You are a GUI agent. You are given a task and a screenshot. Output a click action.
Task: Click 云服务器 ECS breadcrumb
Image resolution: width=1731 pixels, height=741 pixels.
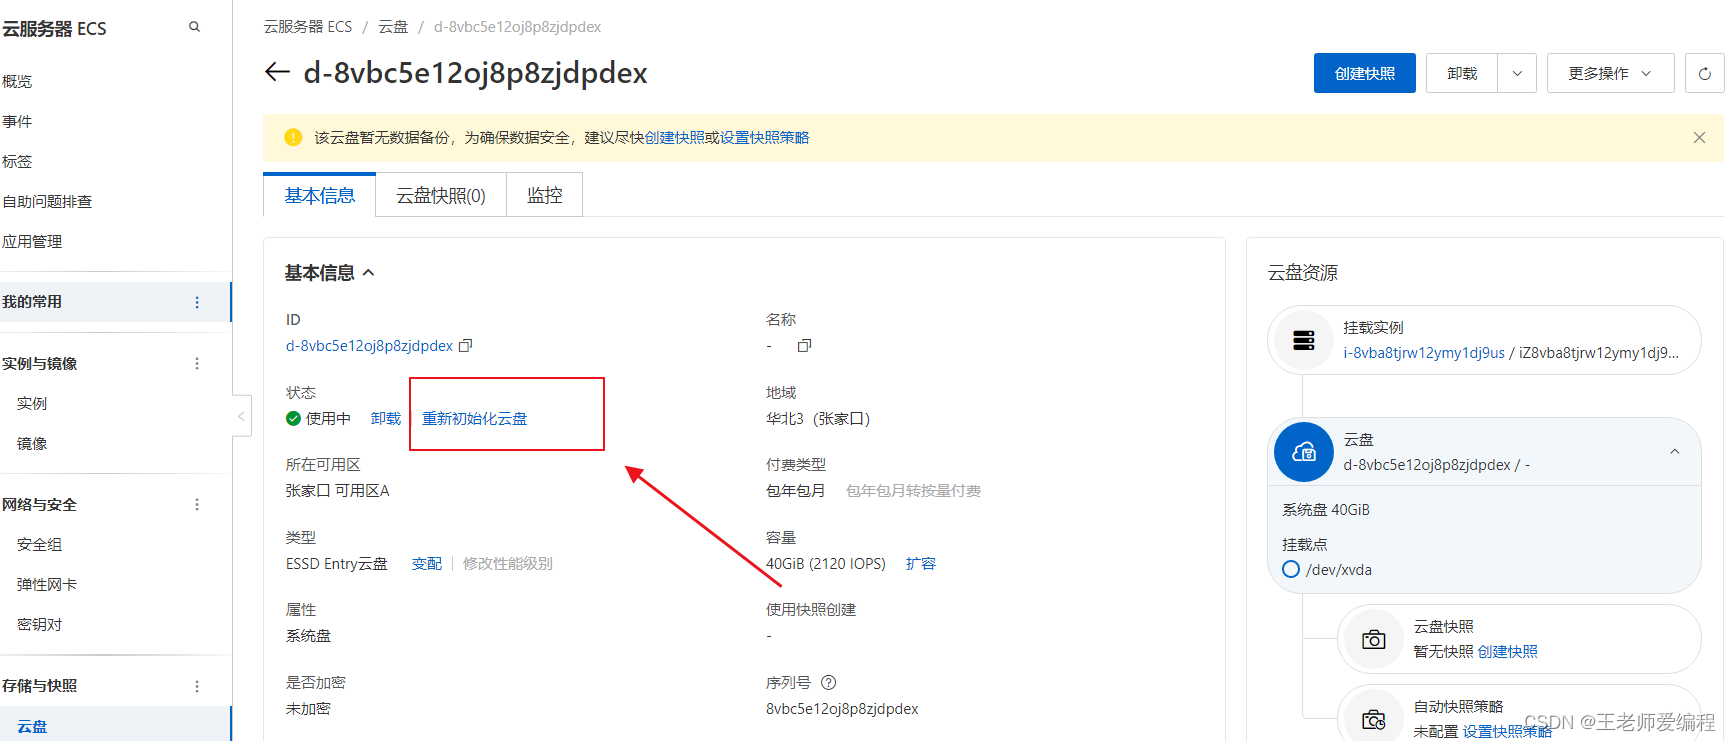[x=308, y=27]
